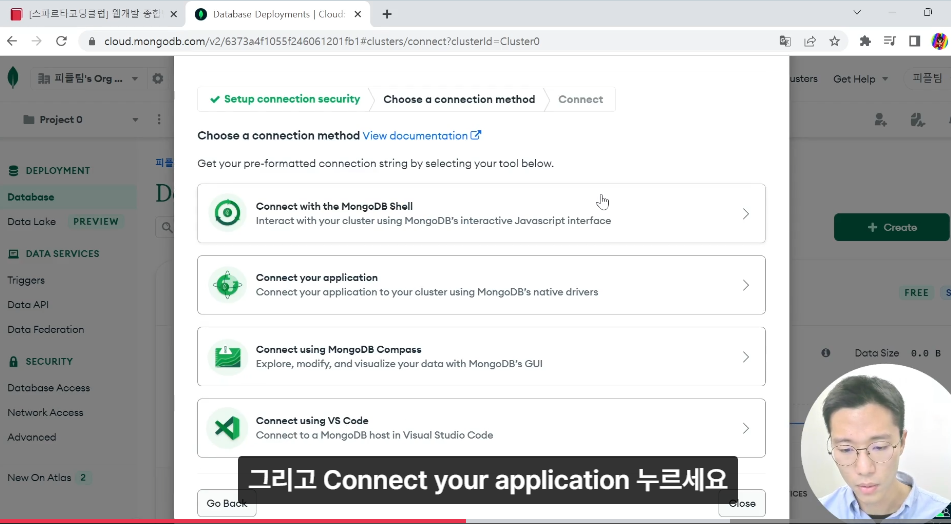Open Database in sidebar
The height and width of the screenshot is (524, 951).
click(30, 197)
